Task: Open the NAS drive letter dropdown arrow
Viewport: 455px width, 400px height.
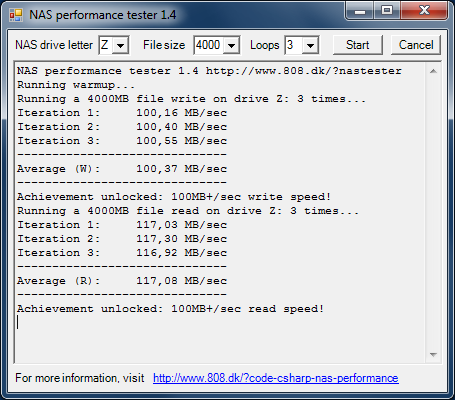Action: coord(120,45)
